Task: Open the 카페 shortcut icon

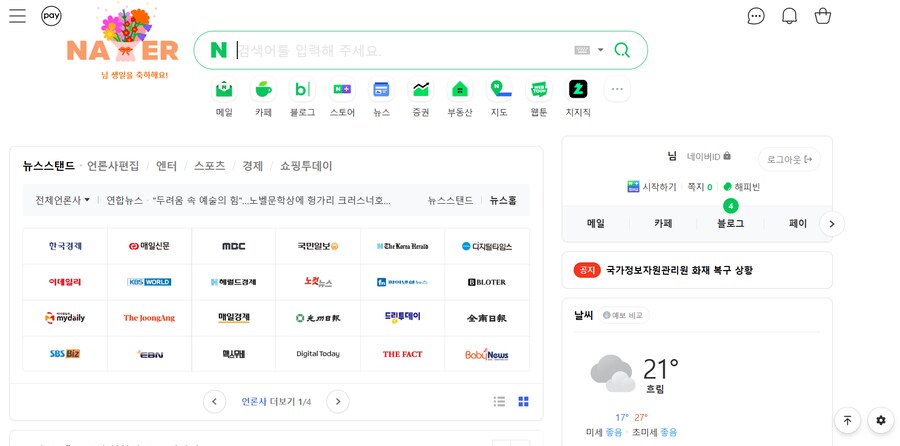Action: point(263,90)
